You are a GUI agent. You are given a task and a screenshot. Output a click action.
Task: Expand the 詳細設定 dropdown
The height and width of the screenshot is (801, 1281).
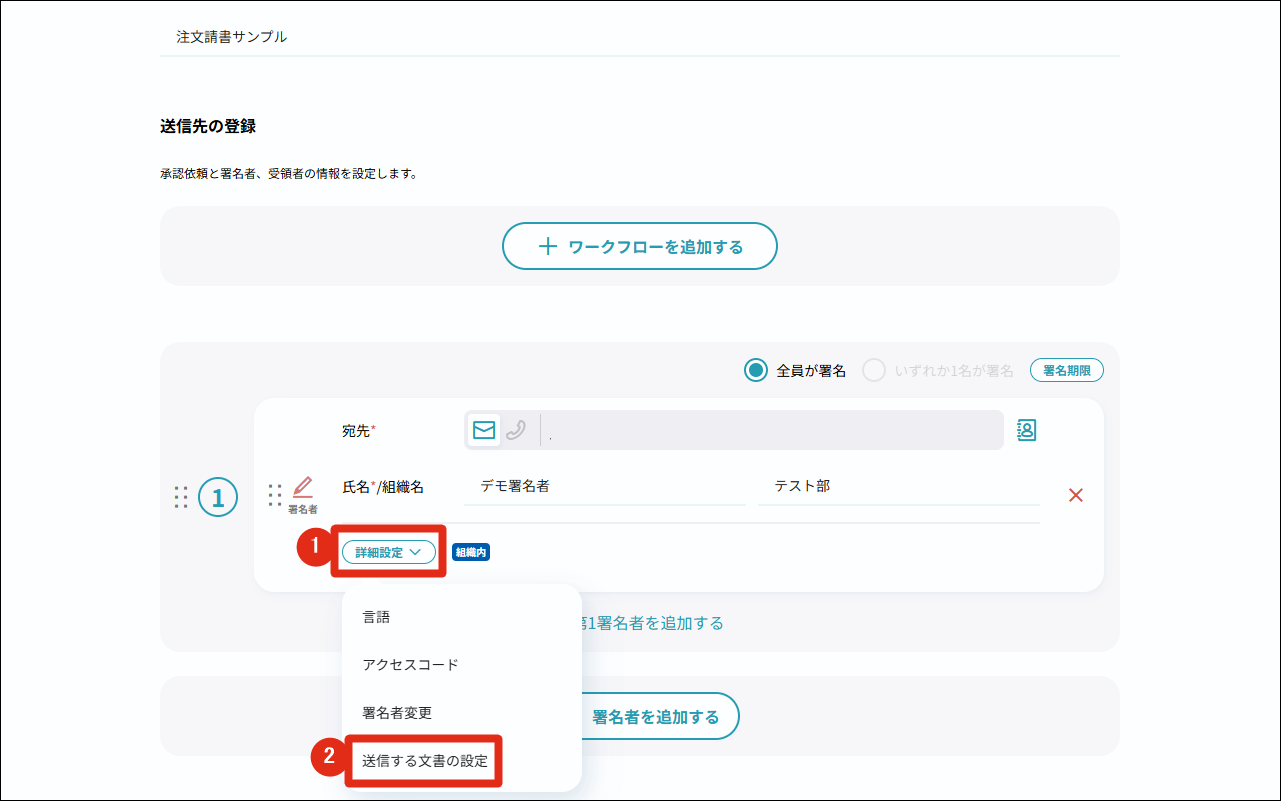(389, 552)
